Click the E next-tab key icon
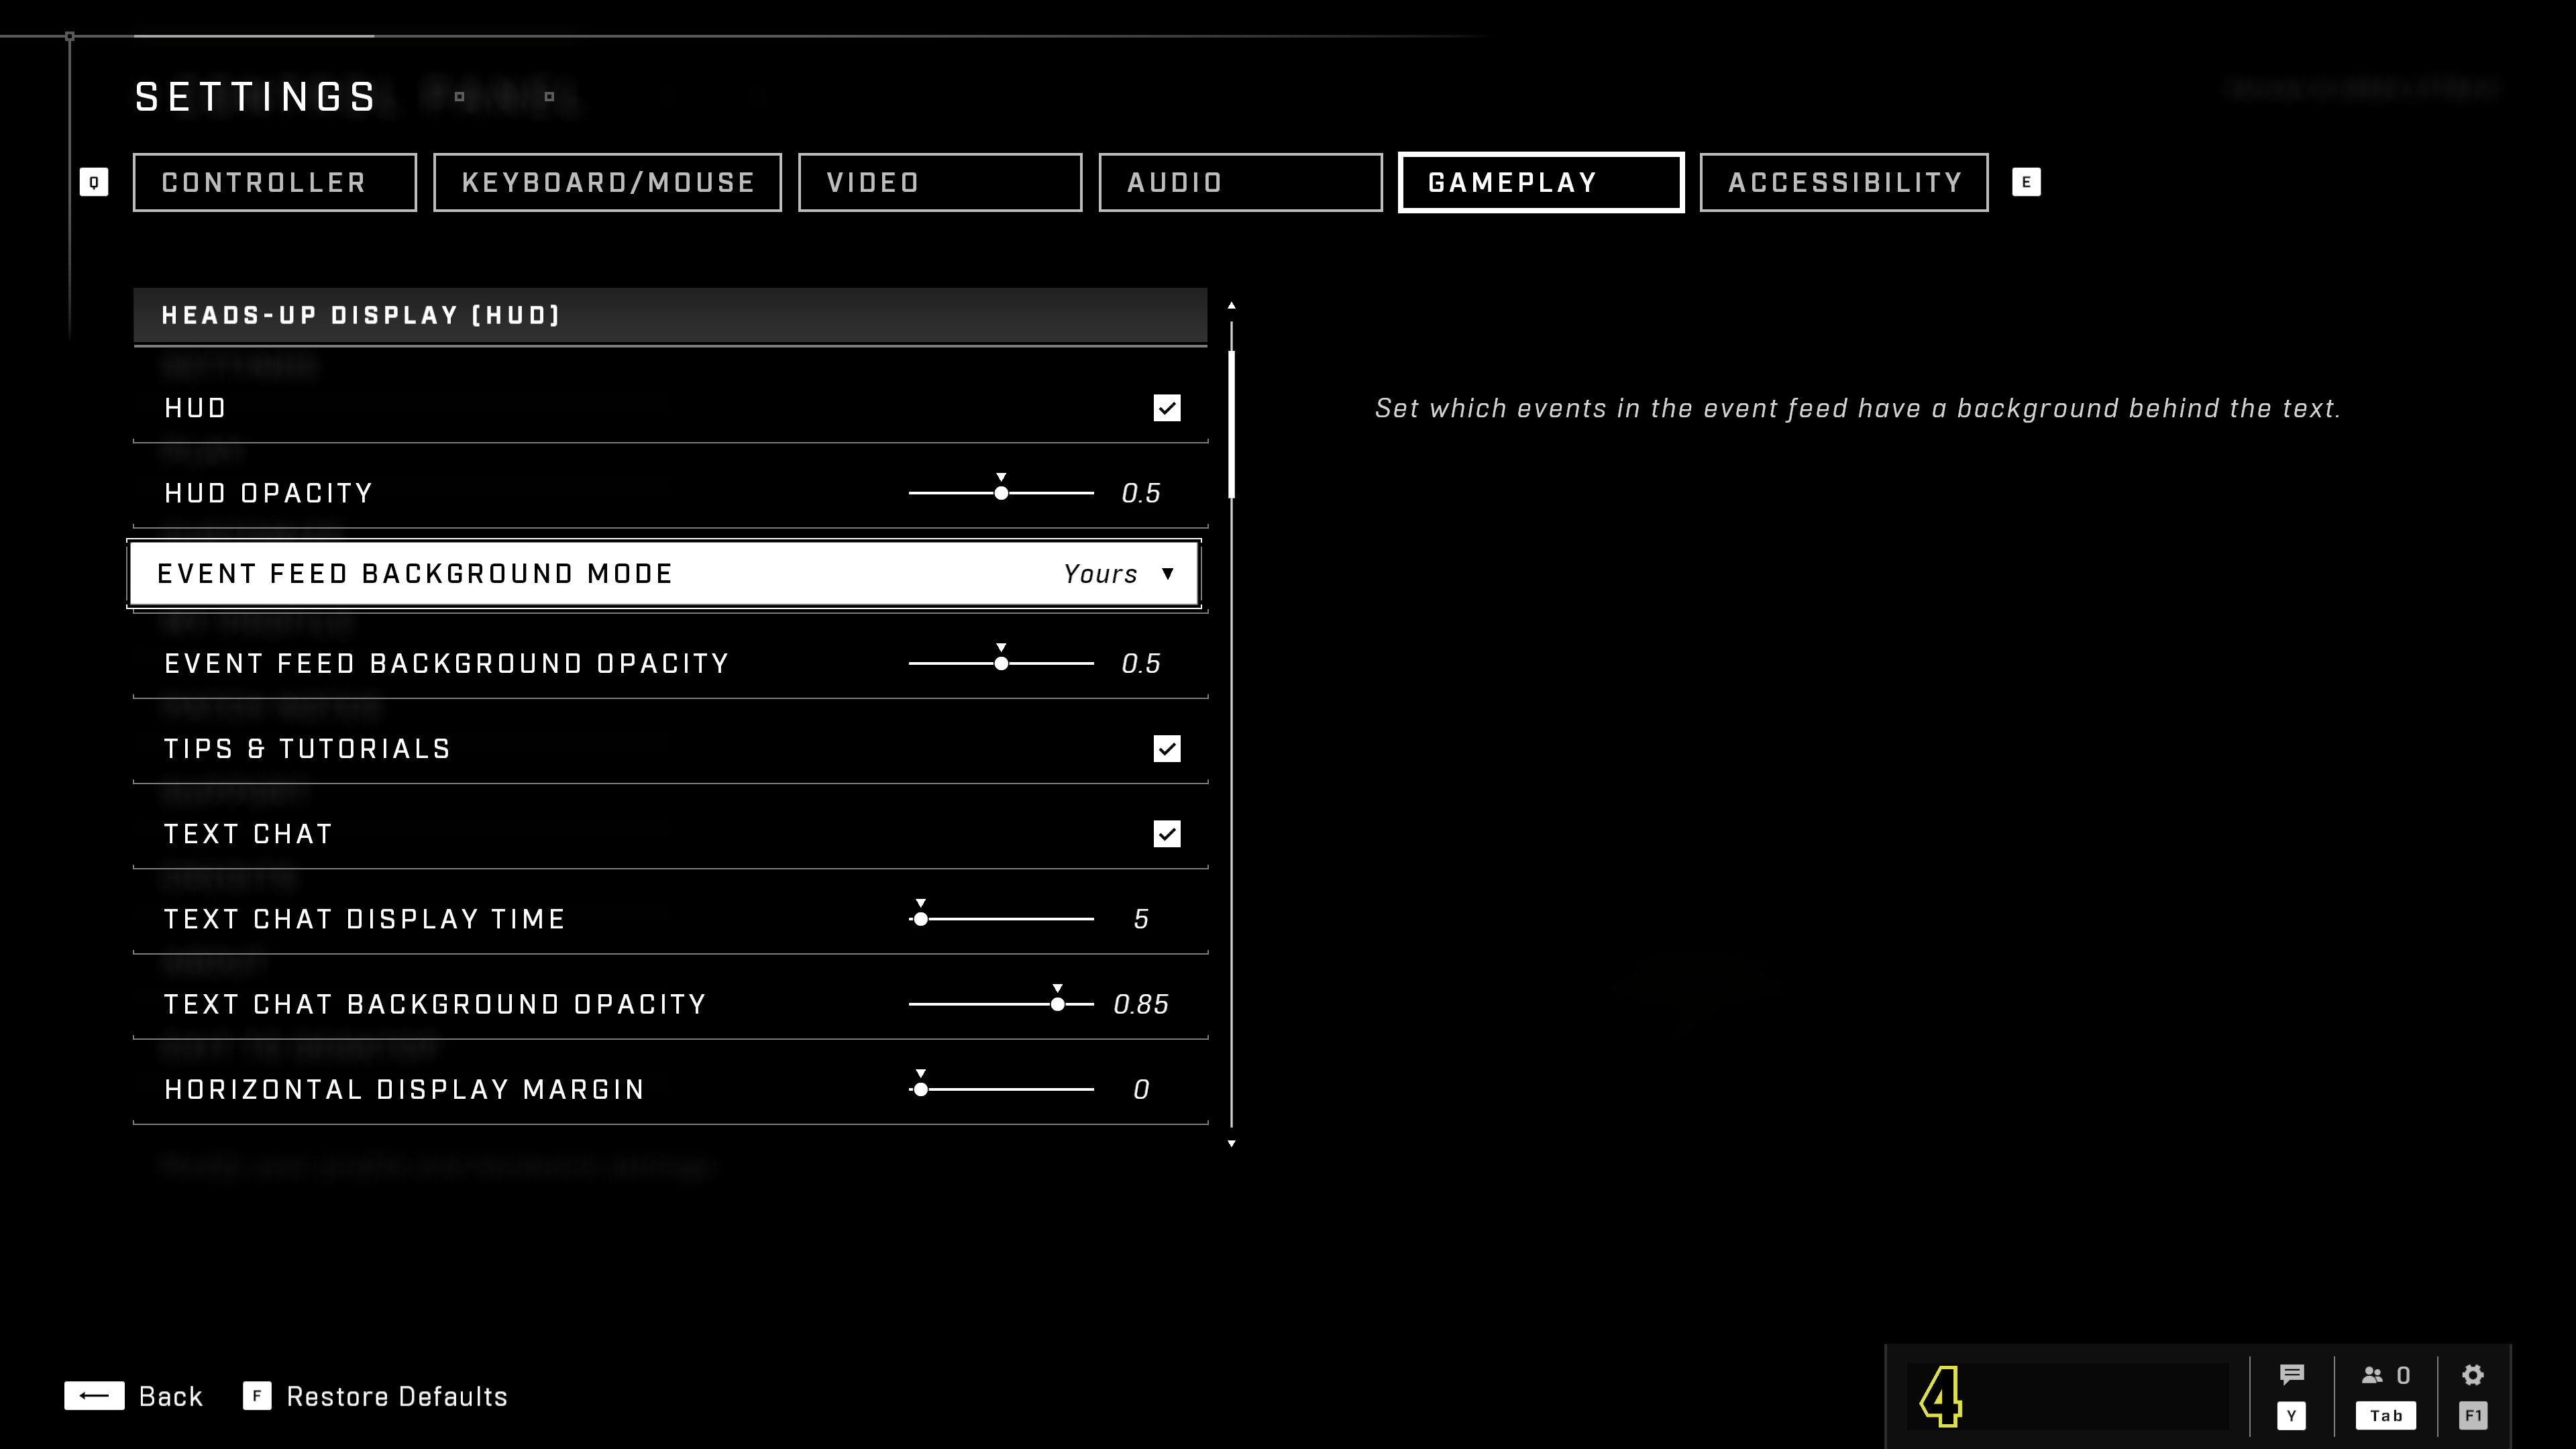 point(2026,182)
